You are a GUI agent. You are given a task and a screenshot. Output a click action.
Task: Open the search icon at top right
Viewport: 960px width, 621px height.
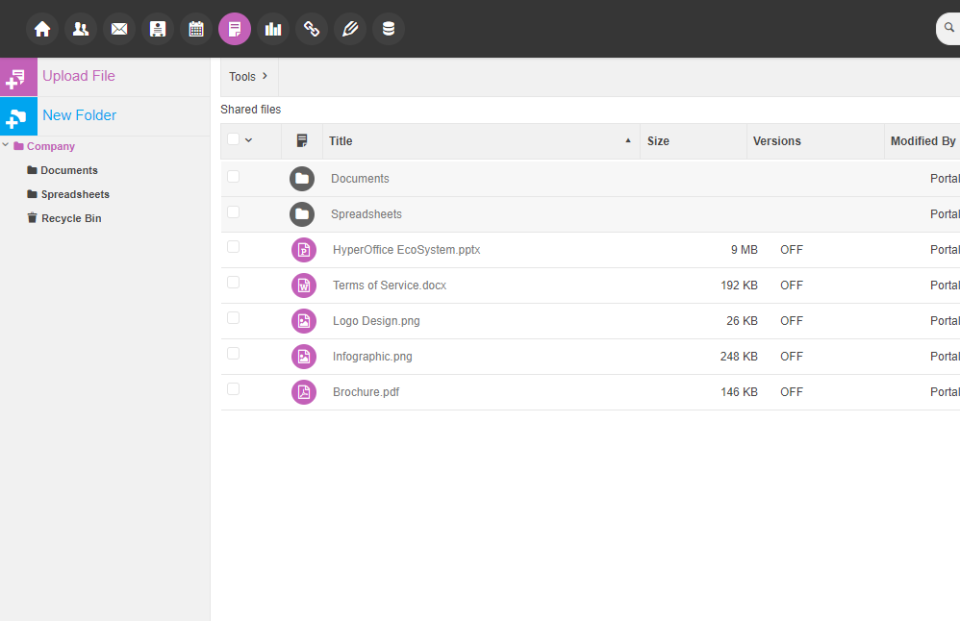pyautogui.click(x=948, y=28)
